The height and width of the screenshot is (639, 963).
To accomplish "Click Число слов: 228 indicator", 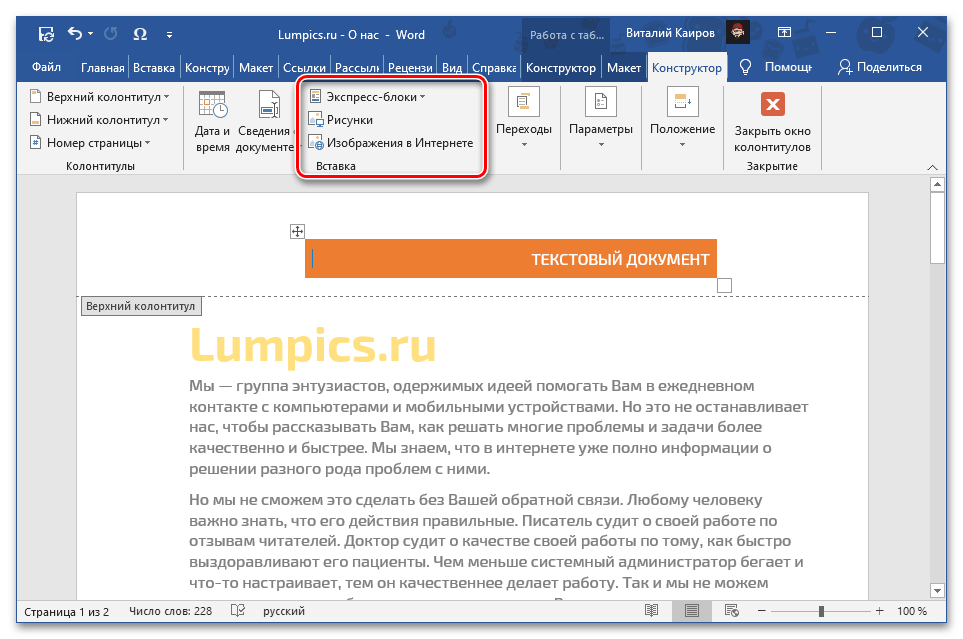I will pos(170,611).
